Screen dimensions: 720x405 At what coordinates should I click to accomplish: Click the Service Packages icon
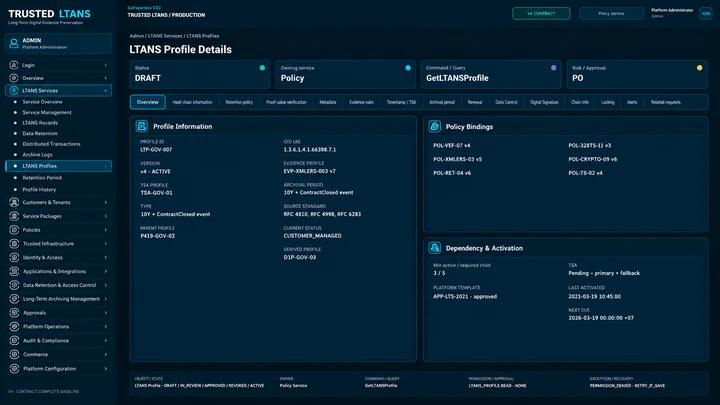[x=14, y=216]
